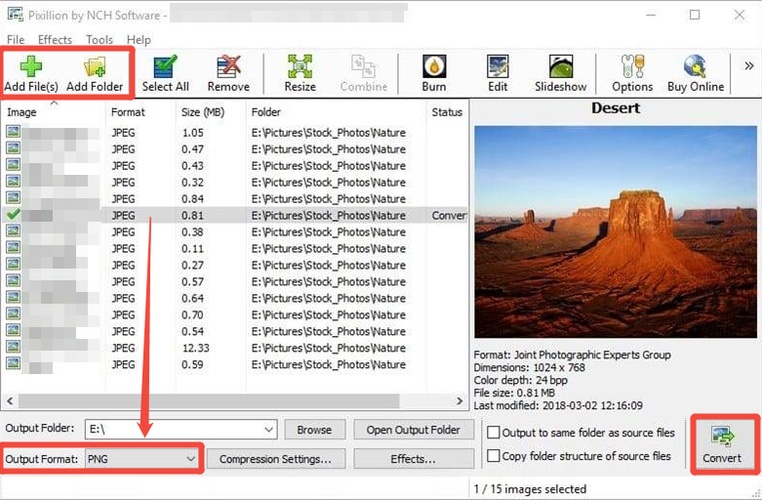Click the image icon of the 0.38 MB row
The width and height of the screenshot is (762, 500).
tap(13, 231)
